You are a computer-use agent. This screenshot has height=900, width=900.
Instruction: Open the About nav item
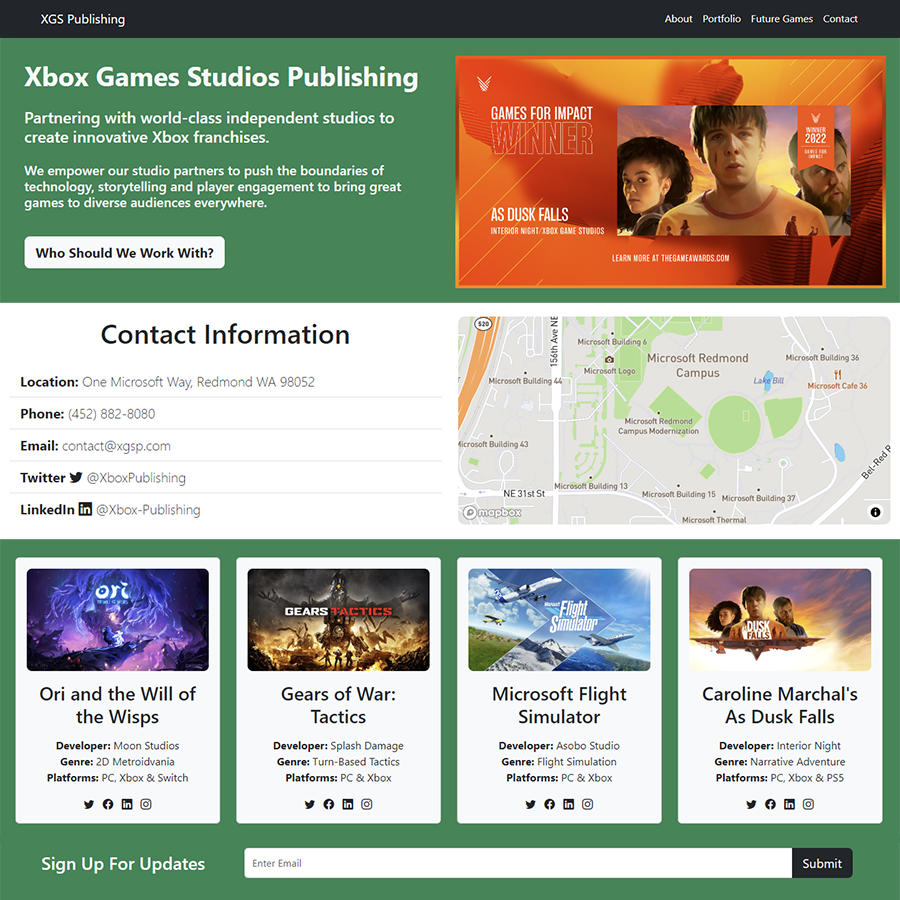pyautogui.click(x=678, y=19)
